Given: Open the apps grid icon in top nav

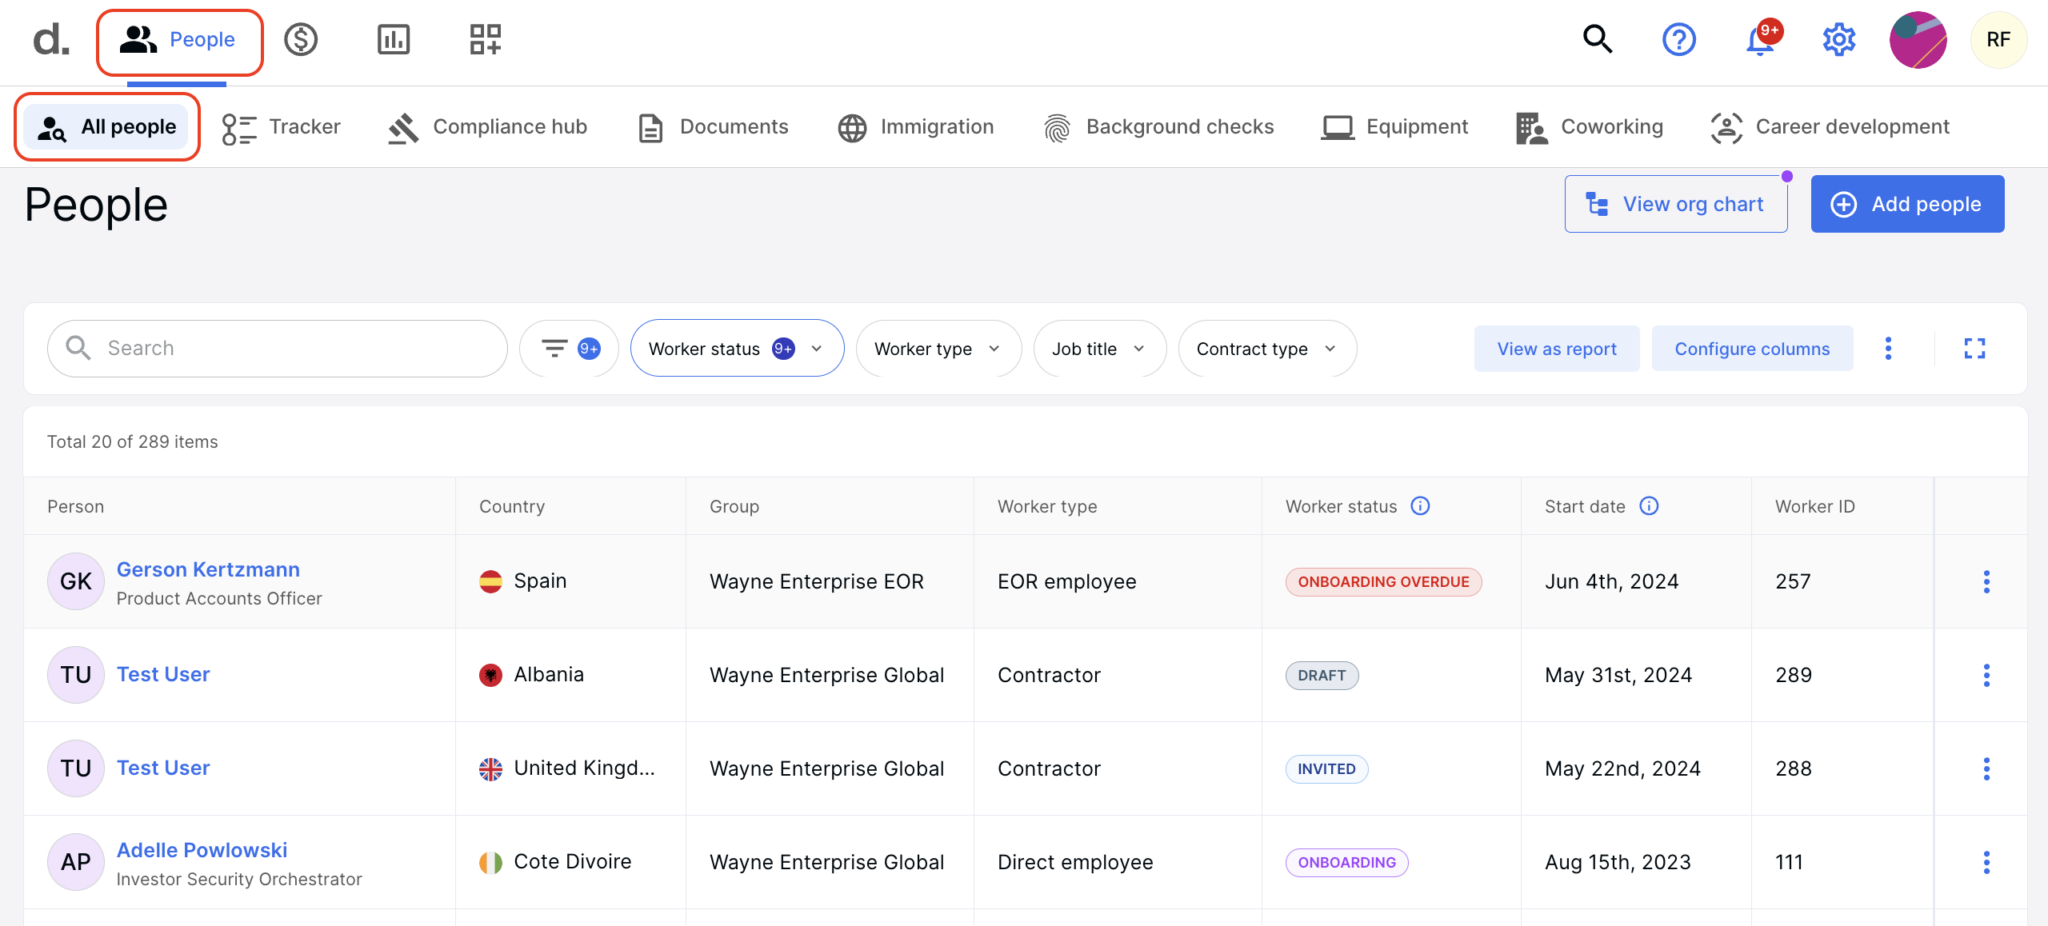Looking at the screenshot, I should point(485,40).
